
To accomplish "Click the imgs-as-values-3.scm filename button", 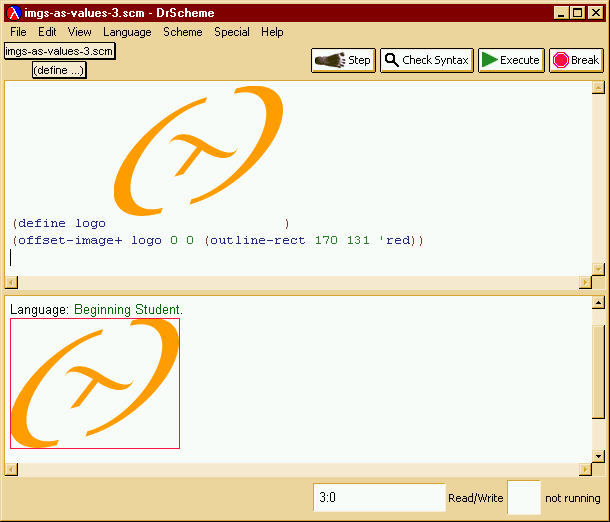I will tap(60, 51).
